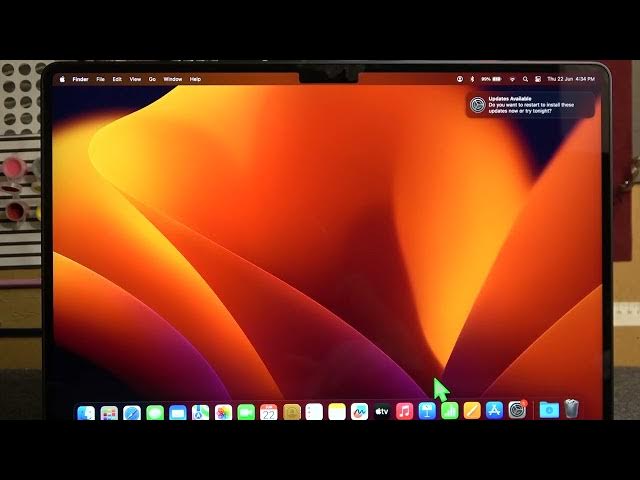
Task: Open Notes app in the Dock
Action: coord(337,411)
